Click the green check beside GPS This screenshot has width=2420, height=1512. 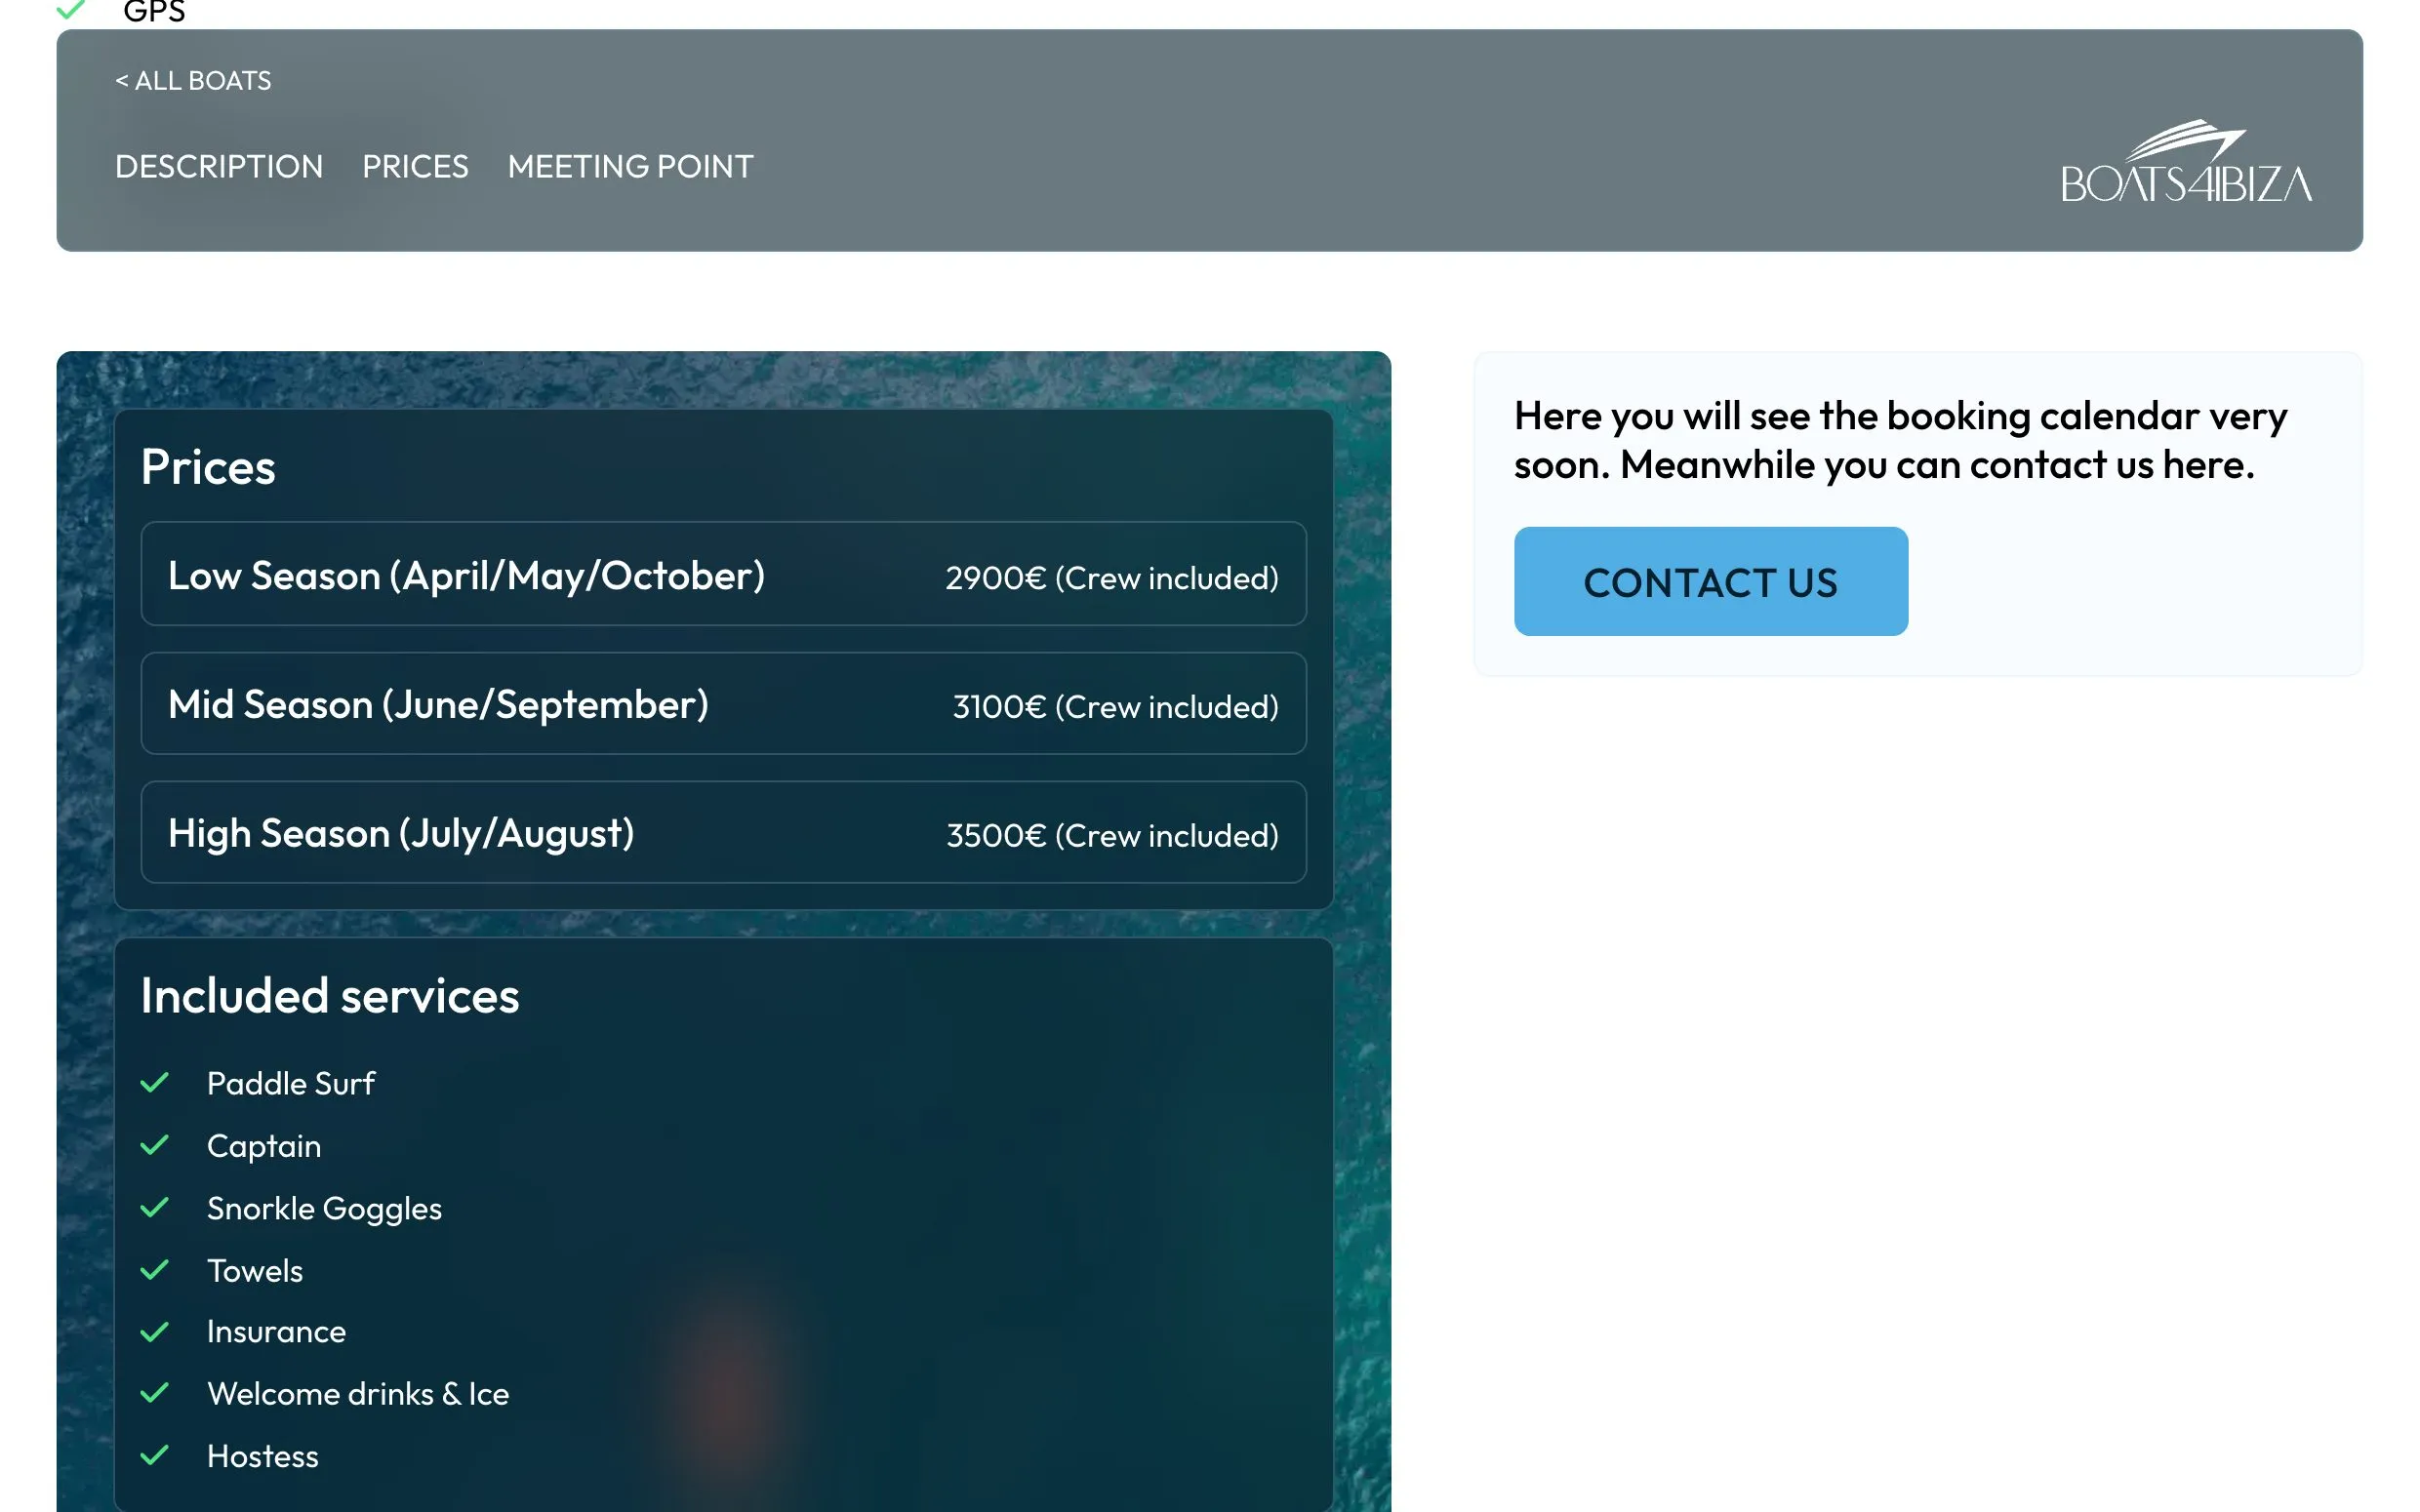(70, 10)
